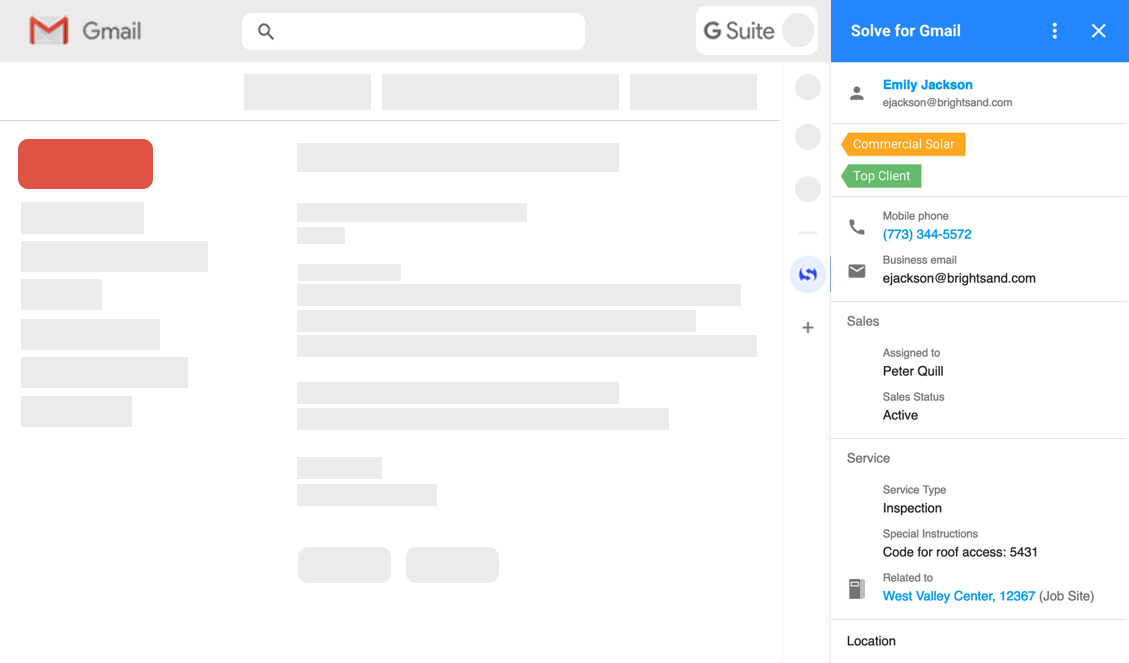Click the Location section heading
Image resolution: width=1129 pixels, height=663 pixels.
tap(871, 641)
